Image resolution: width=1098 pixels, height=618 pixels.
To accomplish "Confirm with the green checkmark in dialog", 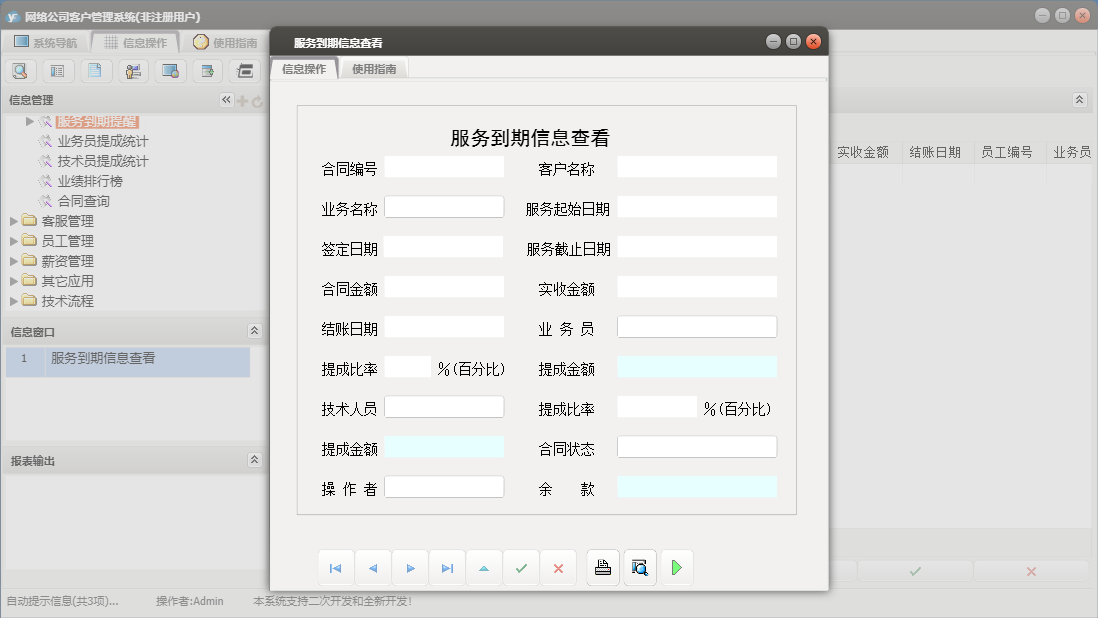I will coord(521,568).
